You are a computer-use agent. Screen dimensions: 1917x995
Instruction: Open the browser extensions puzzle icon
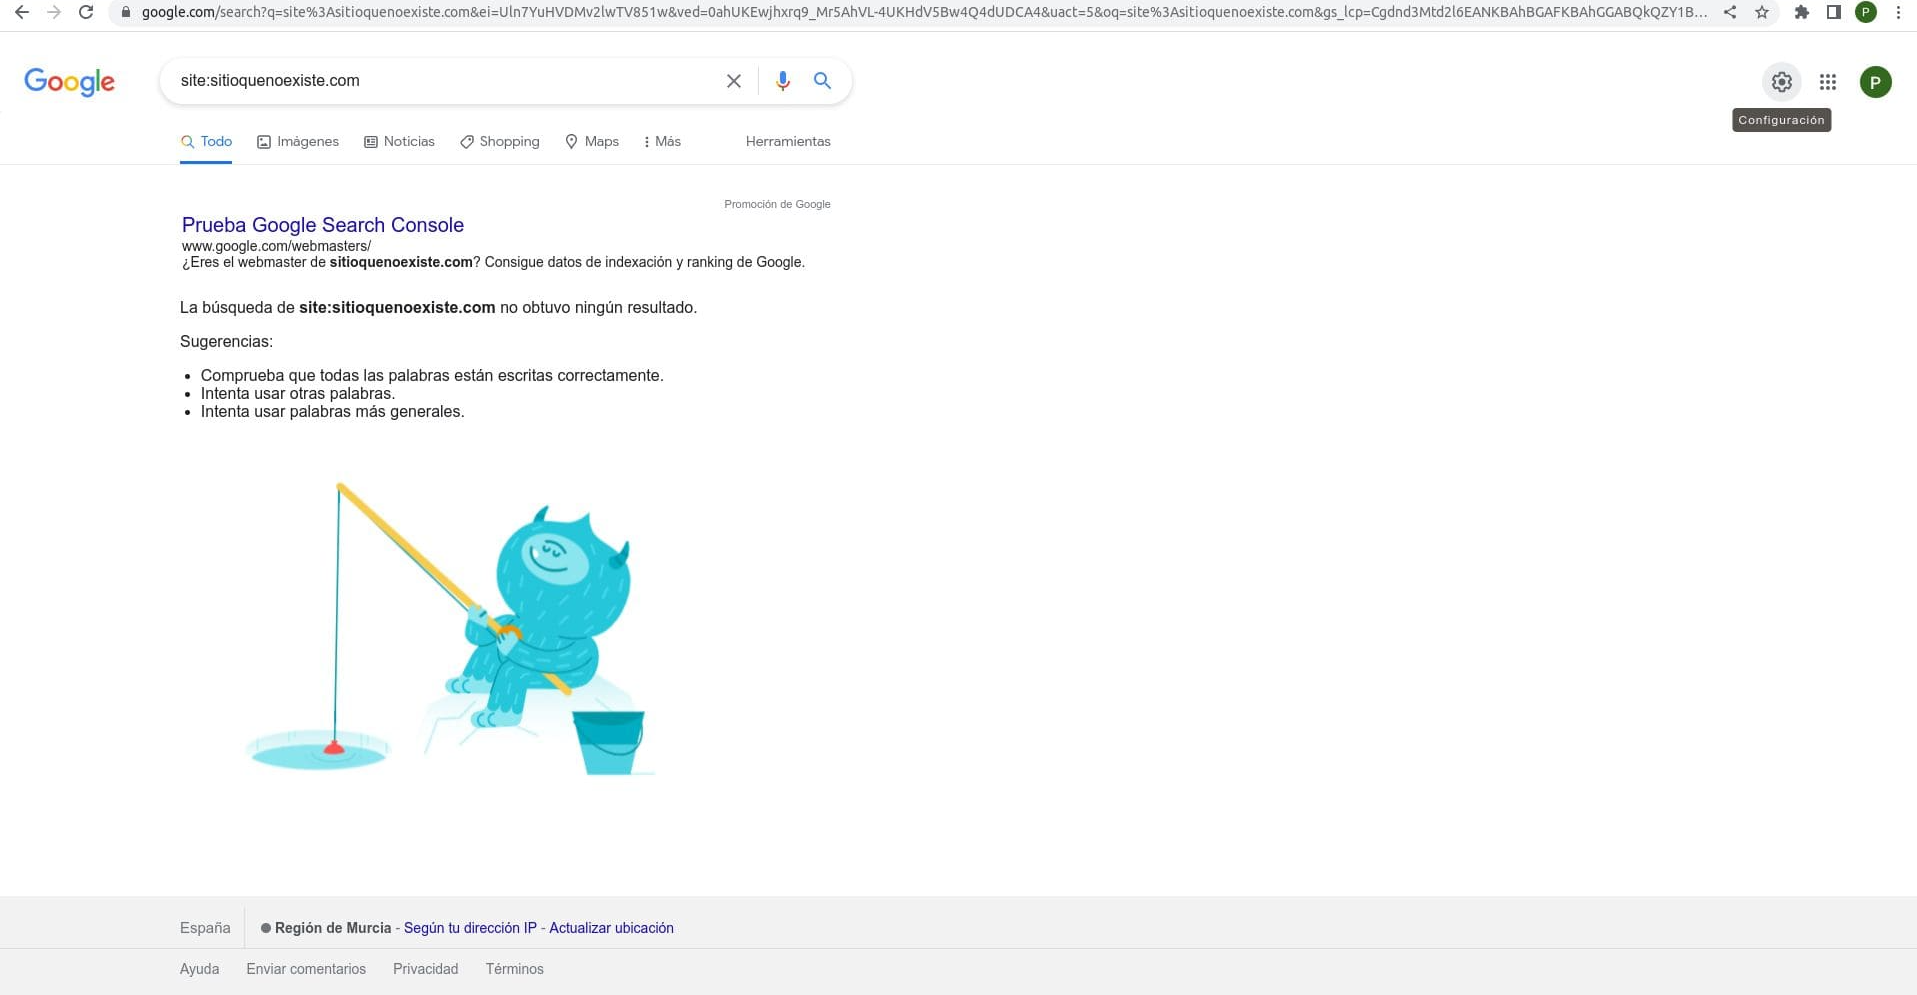1801,12
